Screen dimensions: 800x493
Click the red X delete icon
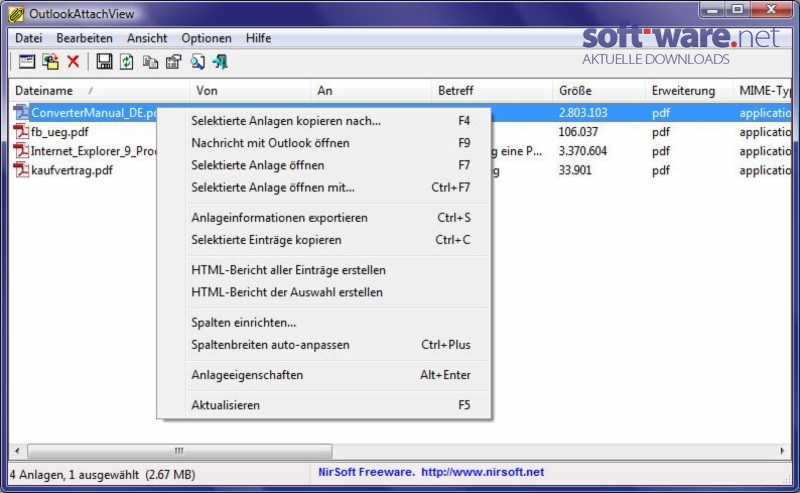click(73, 62)
